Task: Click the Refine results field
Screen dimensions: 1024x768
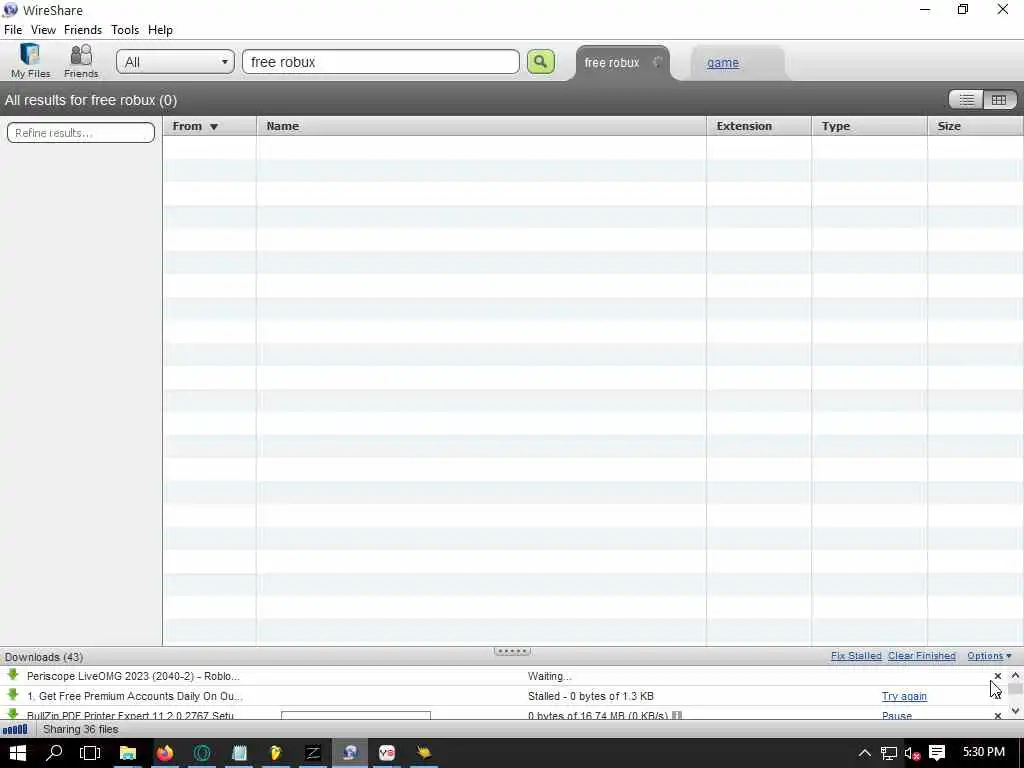Action: (x=81, y=133)
